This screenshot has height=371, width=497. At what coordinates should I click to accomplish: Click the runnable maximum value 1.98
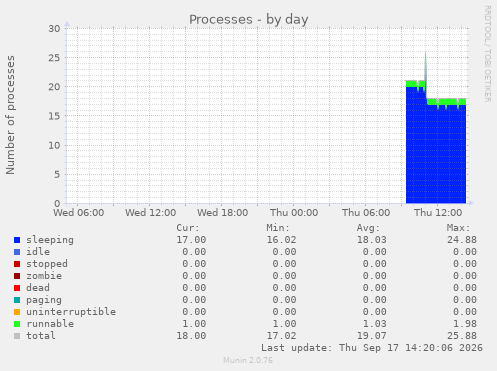point(465,324)
